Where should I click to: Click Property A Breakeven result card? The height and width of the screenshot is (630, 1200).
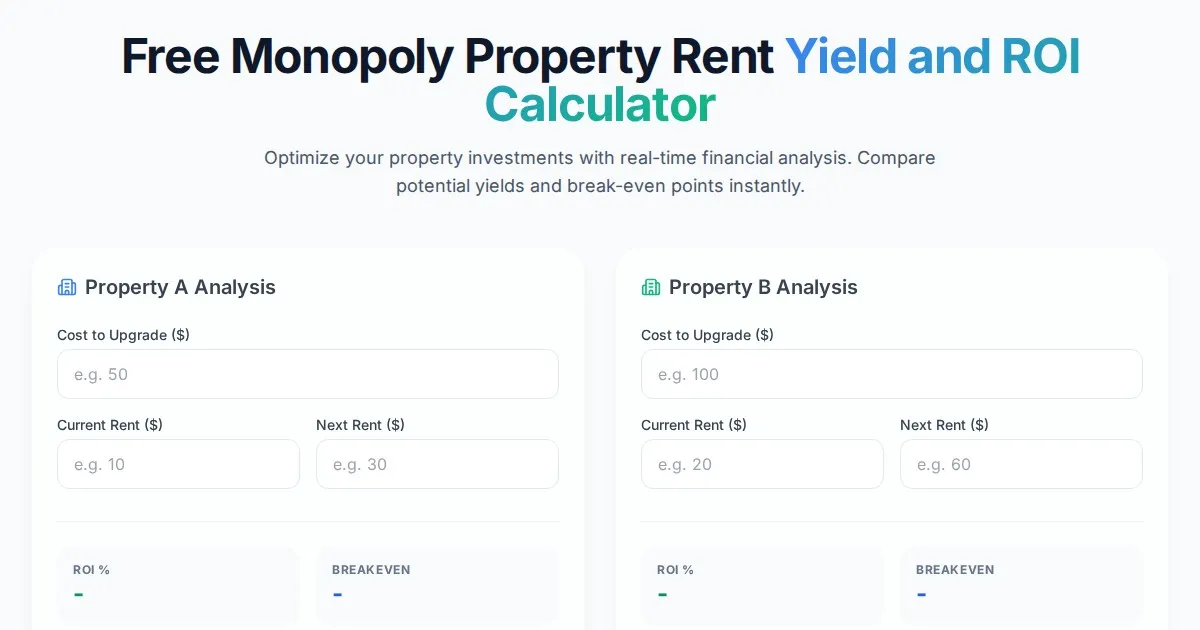[x=437, y=585]
